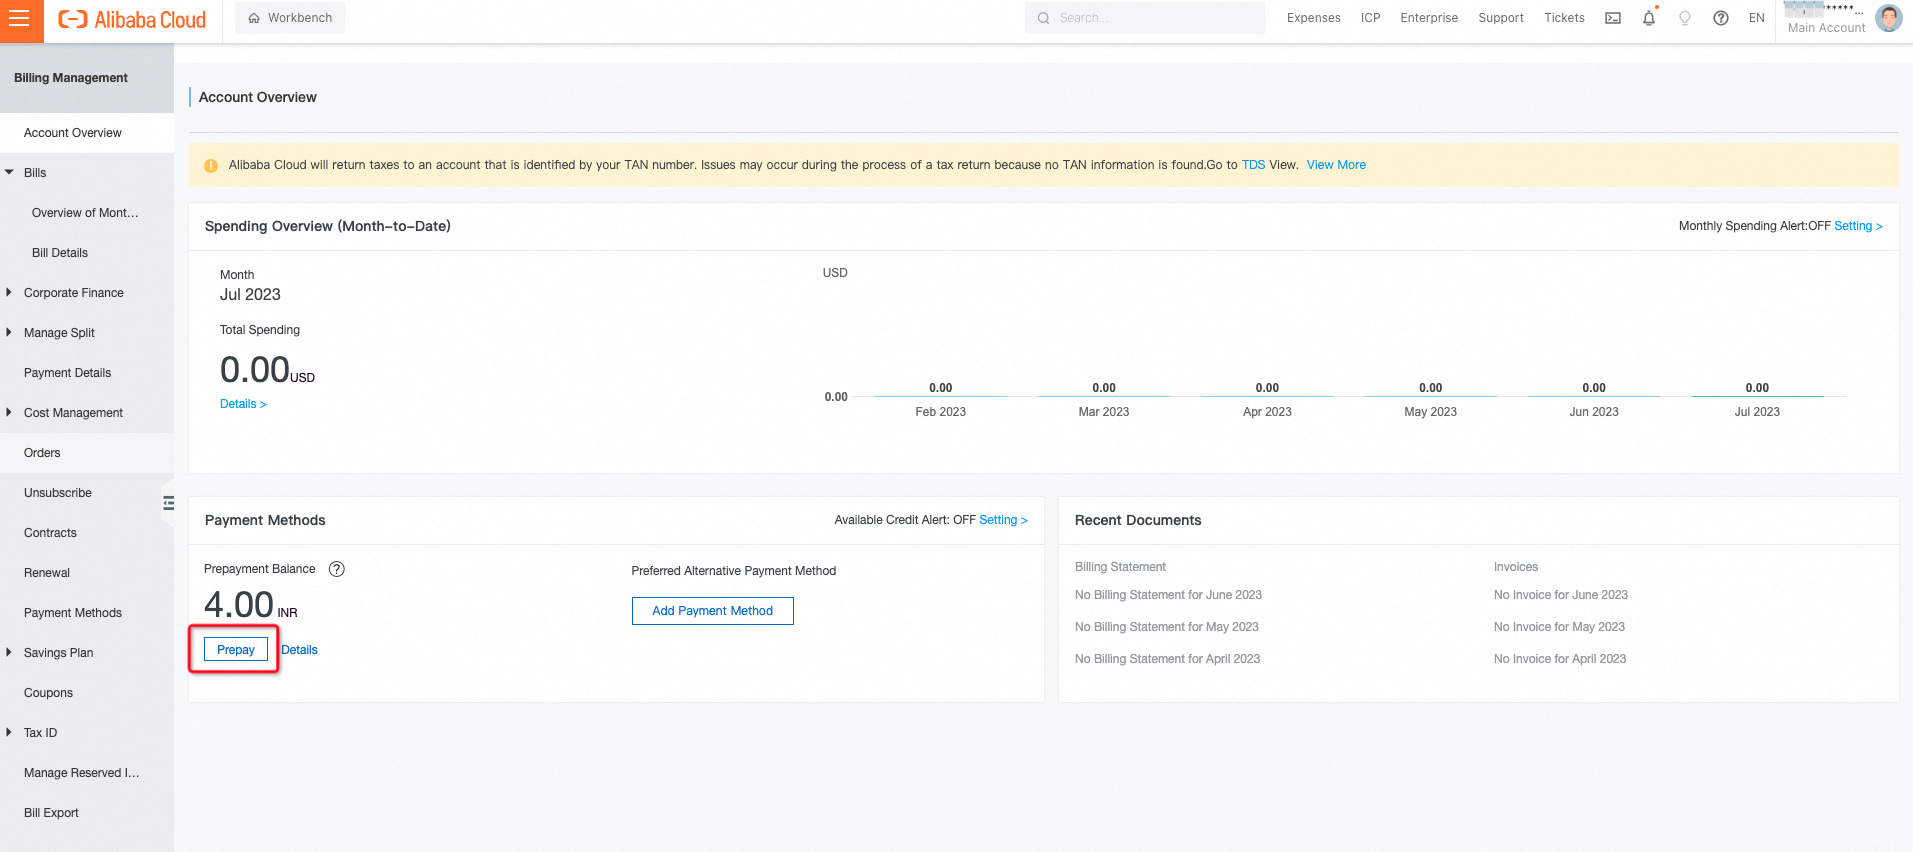Image resolution: width=1913 pixels, height=852 pixels.
Task: Expand the Corporate Finance section
Action: tap(10, 292)
